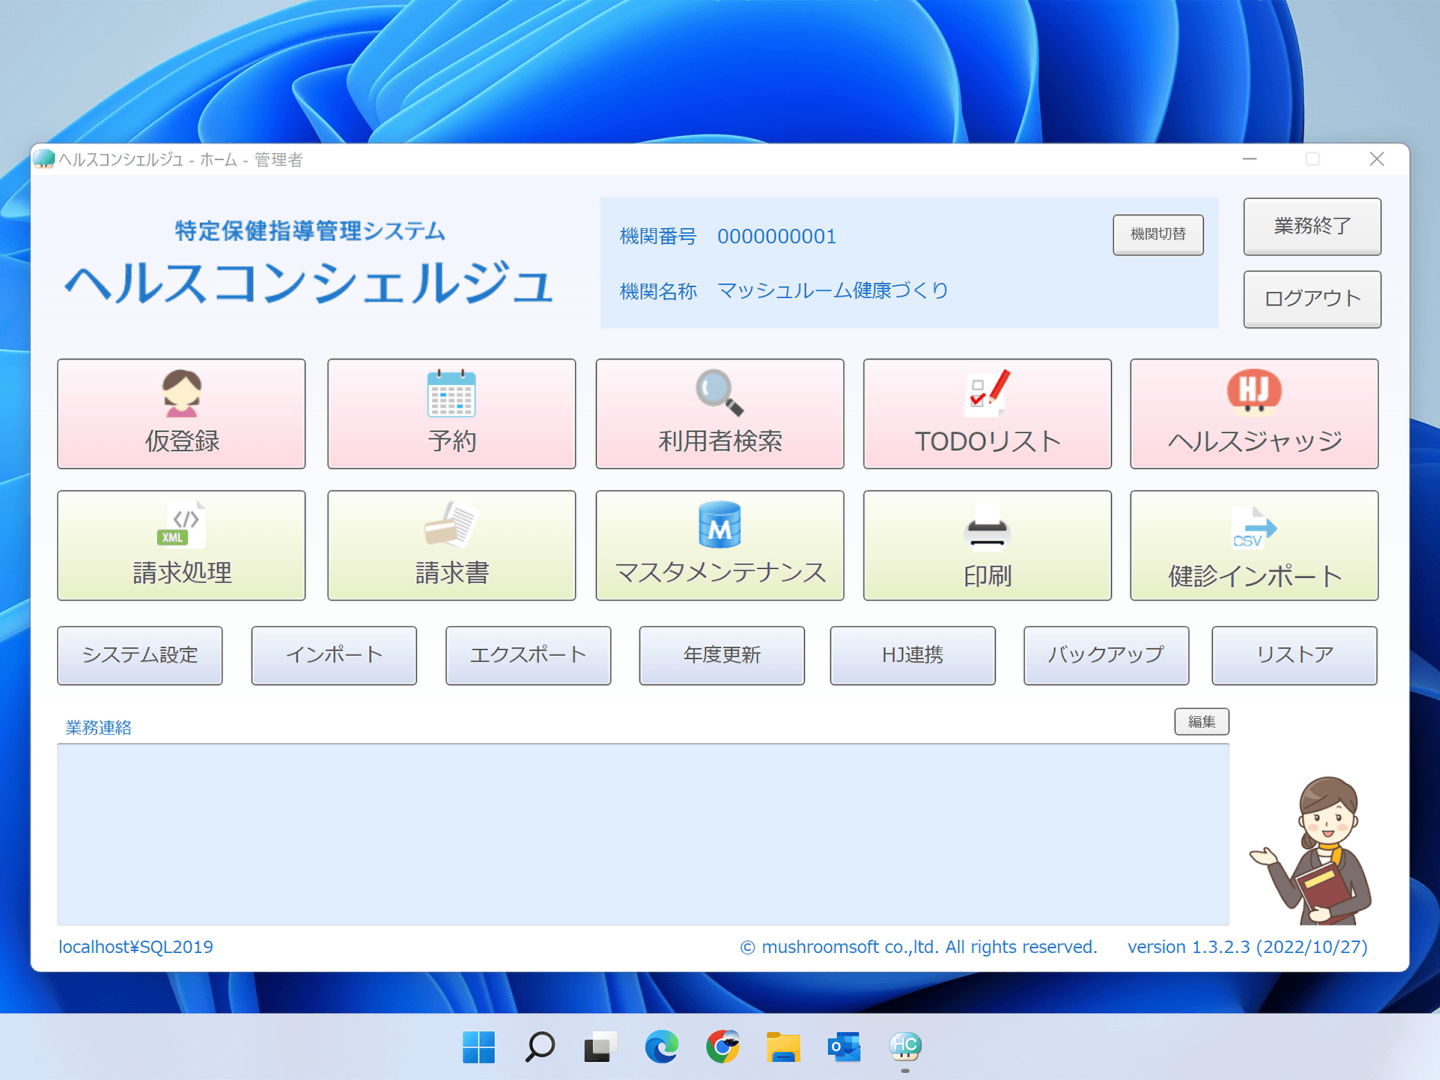Start a バックアップ
Viewport: 1440px width, 1080px height.
point(1106,655)
